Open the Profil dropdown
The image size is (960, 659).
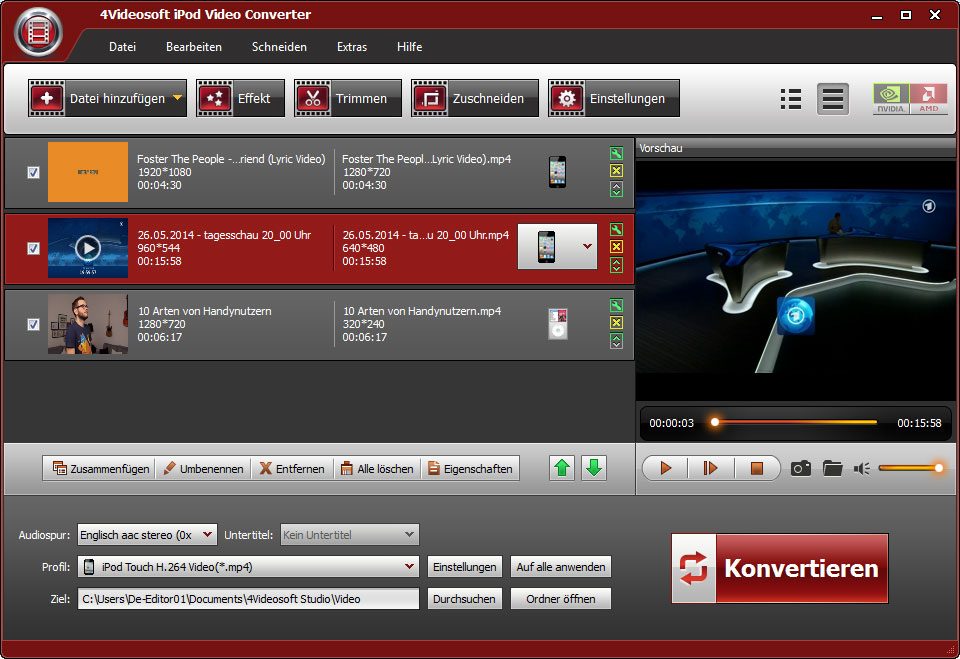[x=248, y=567]
